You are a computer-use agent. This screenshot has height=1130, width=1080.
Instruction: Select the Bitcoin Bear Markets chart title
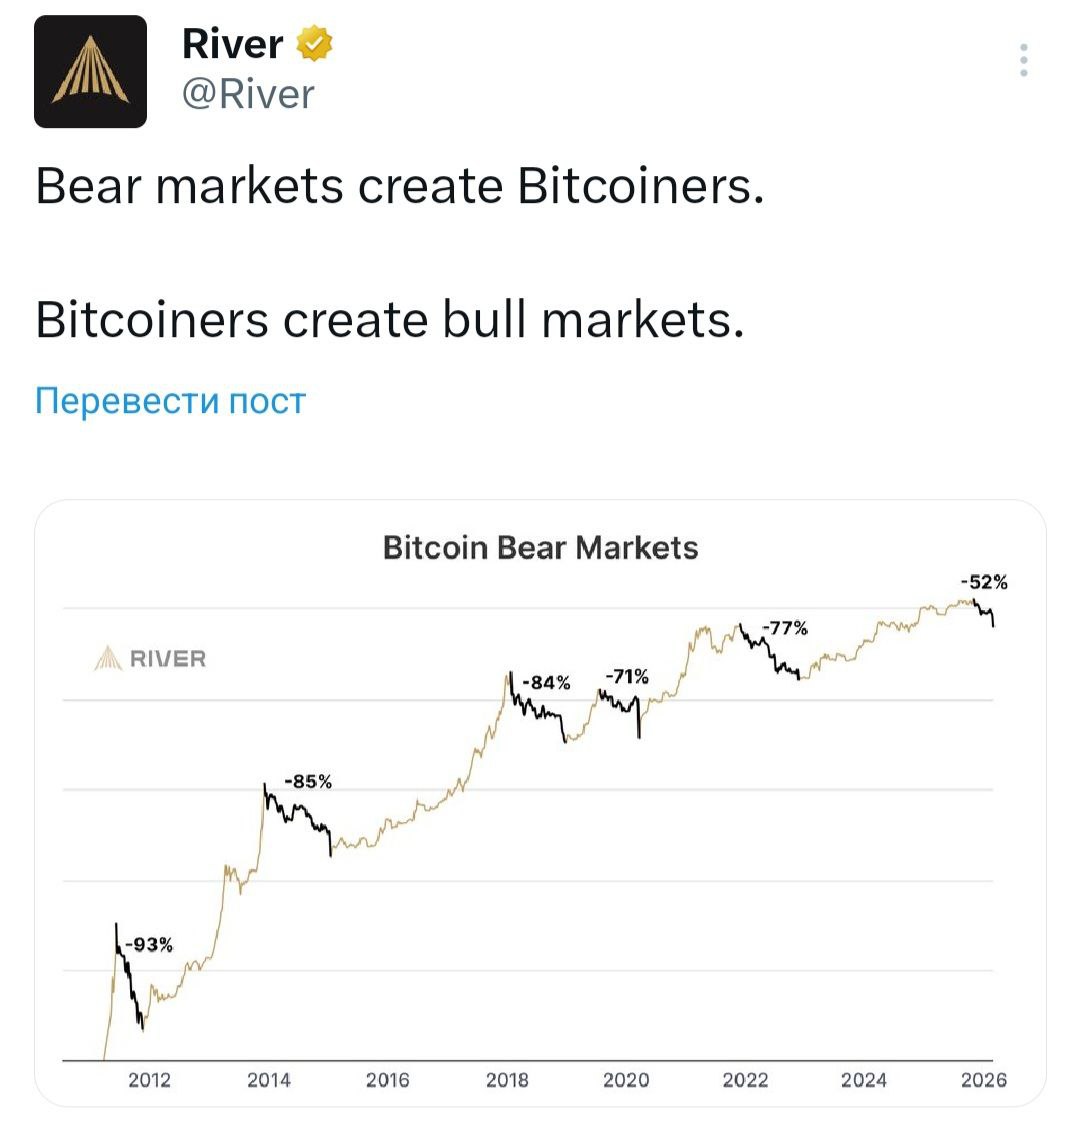[541, 548]
